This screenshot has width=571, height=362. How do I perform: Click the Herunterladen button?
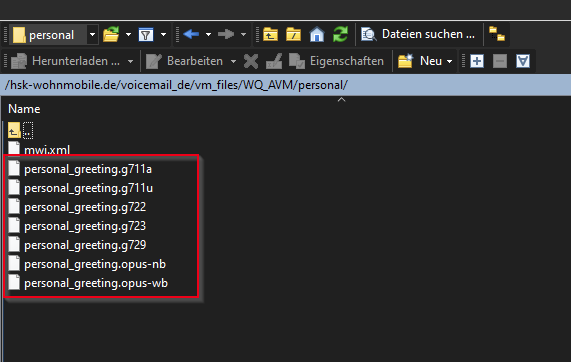(65, 61)
